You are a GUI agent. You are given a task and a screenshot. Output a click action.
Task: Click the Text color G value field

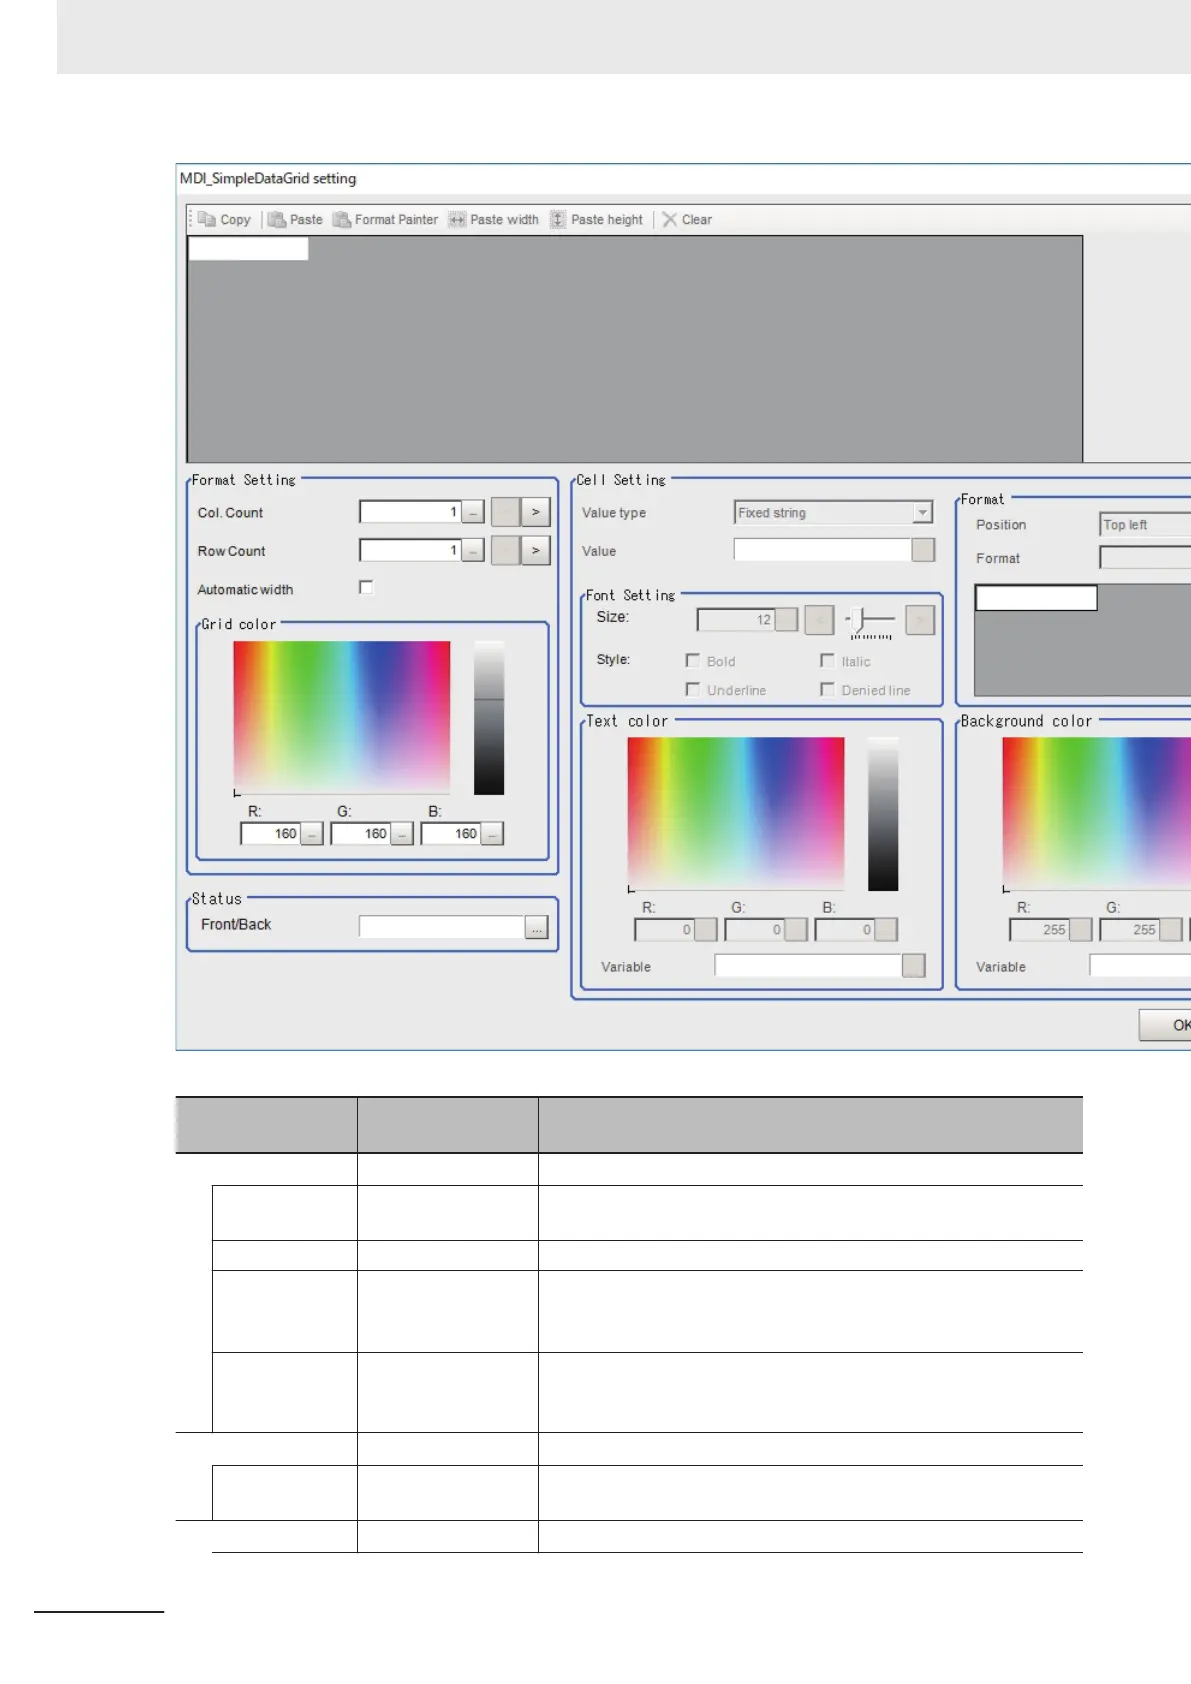(754, 929)
